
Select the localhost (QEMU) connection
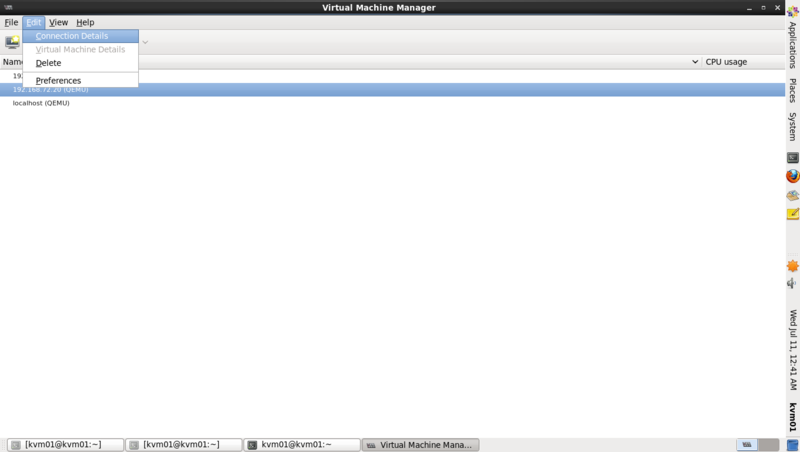tap(392, 103)
